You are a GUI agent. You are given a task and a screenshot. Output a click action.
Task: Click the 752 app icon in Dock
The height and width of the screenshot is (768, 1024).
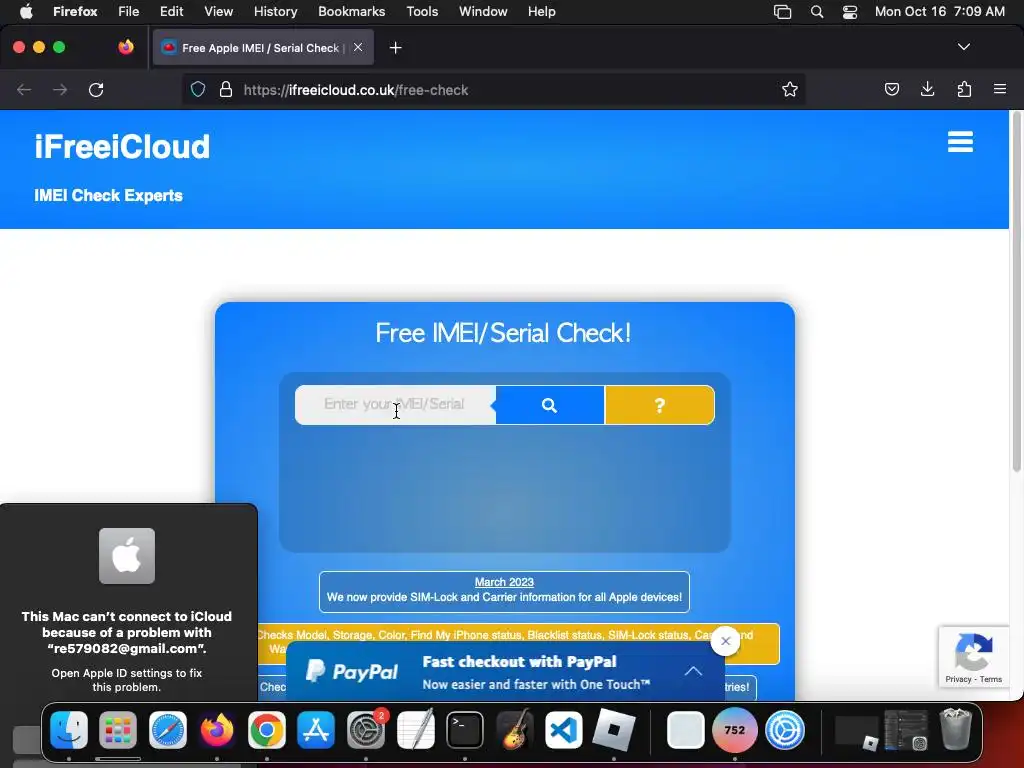735,729
